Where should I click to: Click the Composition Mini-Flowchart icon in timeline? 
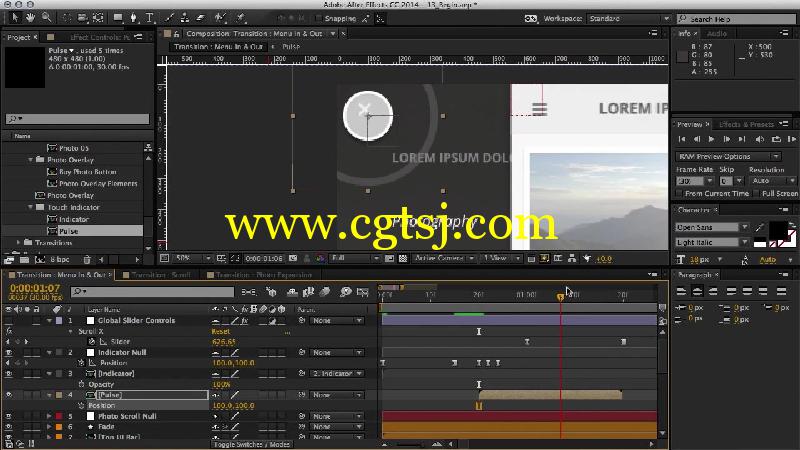pos(248,292)
